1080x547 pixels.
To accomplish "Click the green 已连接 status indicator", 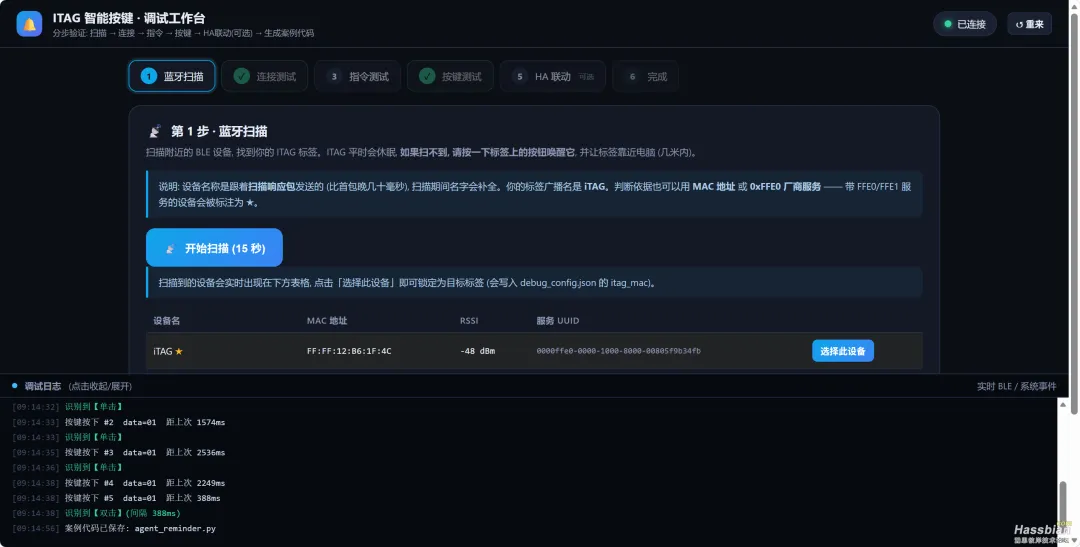I will coord(964,24).
